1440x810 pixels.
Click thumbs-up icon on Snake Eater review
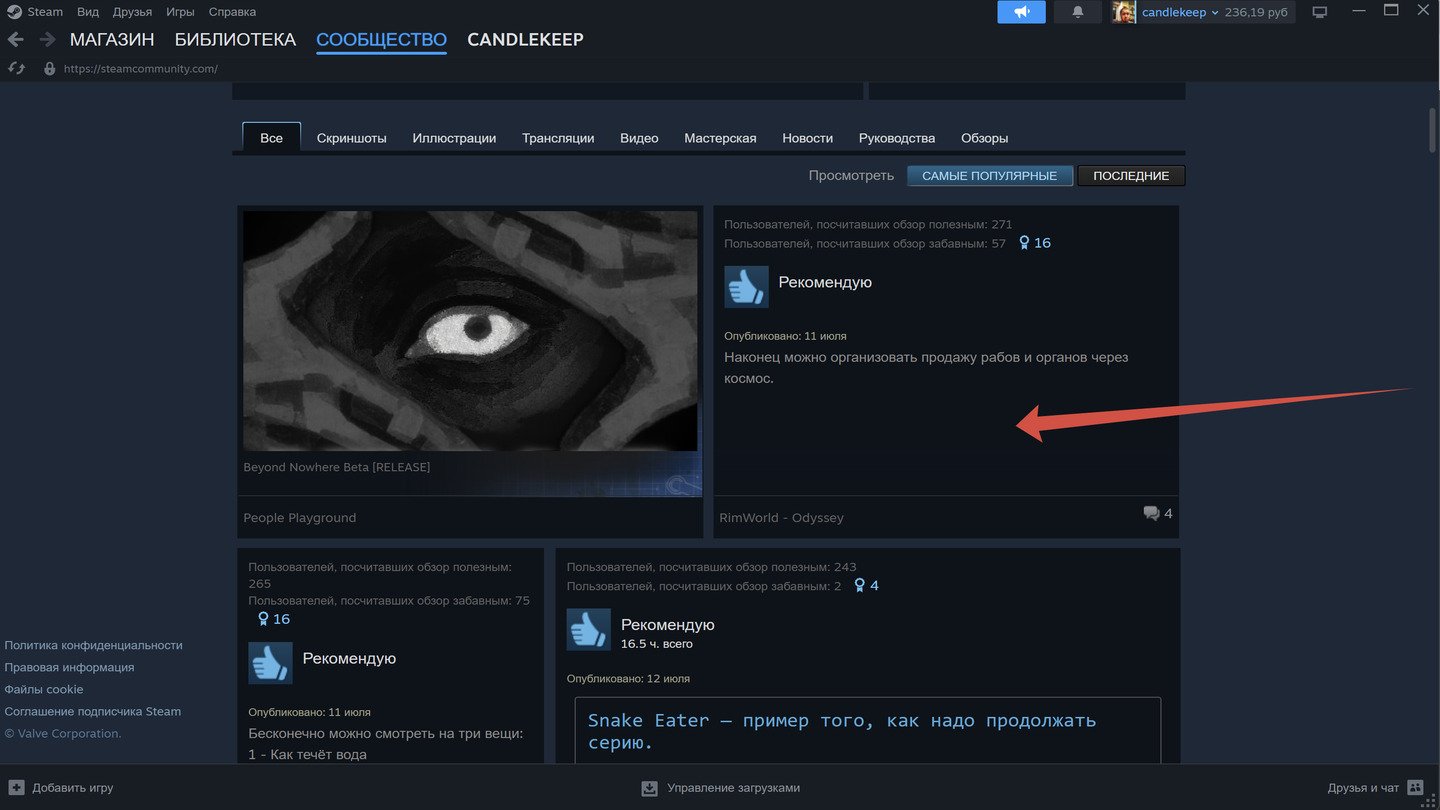[588, 630]
